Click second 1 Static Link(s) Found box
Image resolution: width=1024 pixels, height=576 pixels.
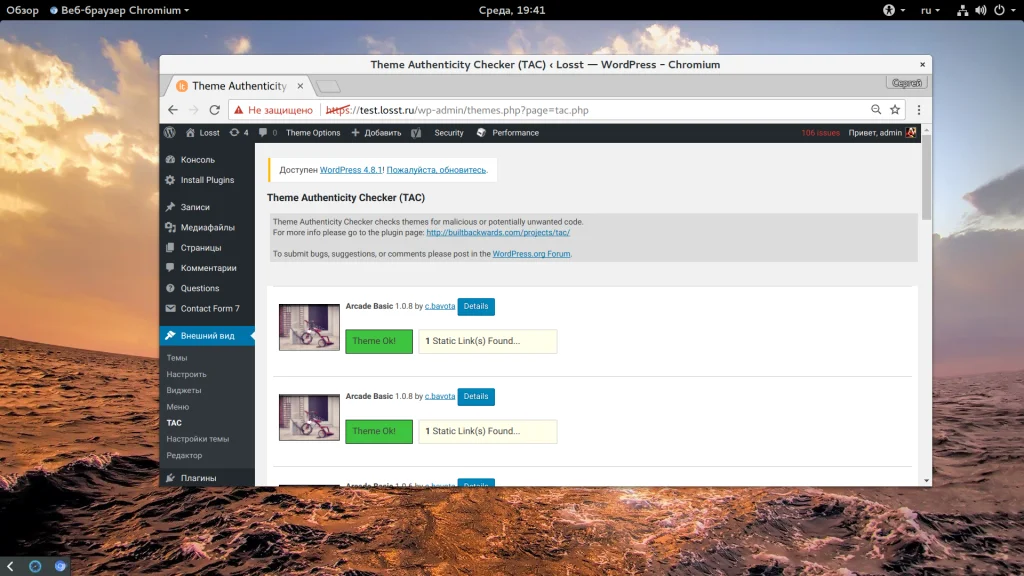pos(488,431)
